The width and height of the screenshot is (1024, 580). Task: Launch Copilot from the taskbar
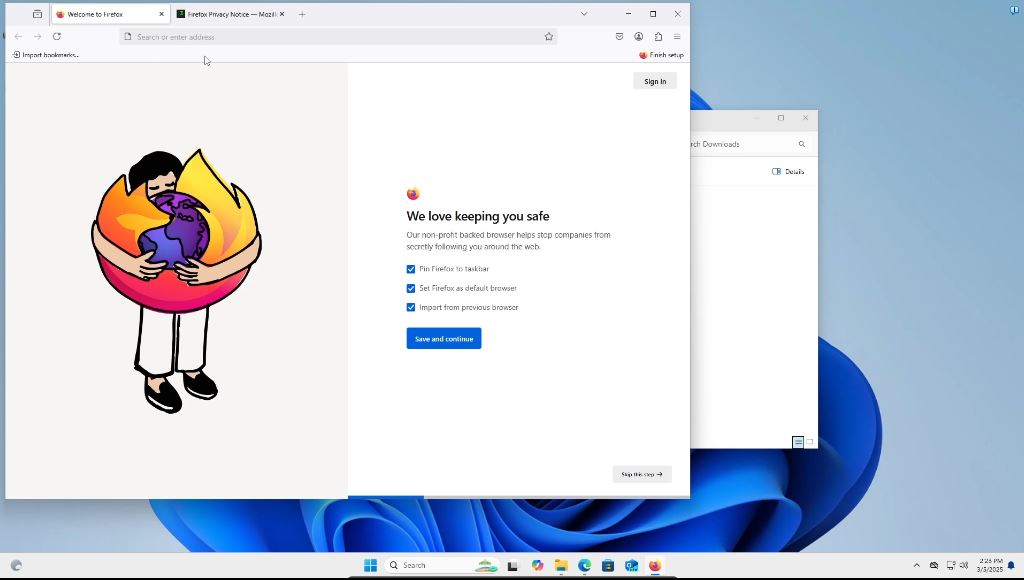pos(537,566)
